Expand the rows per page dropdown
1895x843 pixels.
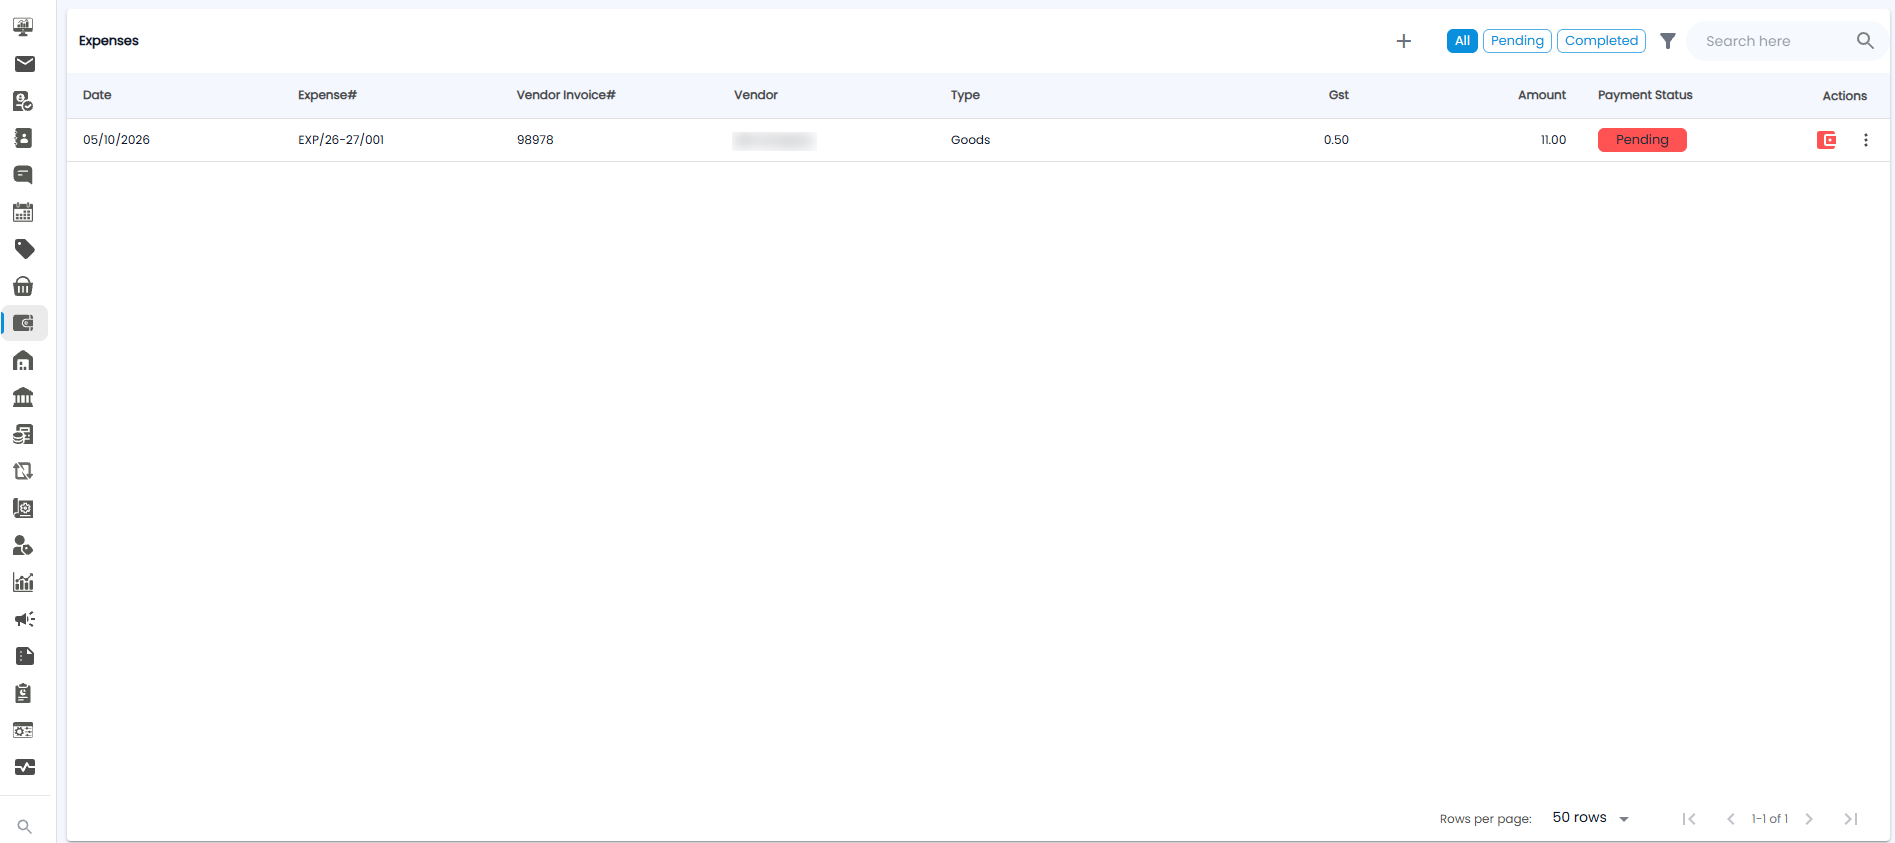(x=1591, y=818)
